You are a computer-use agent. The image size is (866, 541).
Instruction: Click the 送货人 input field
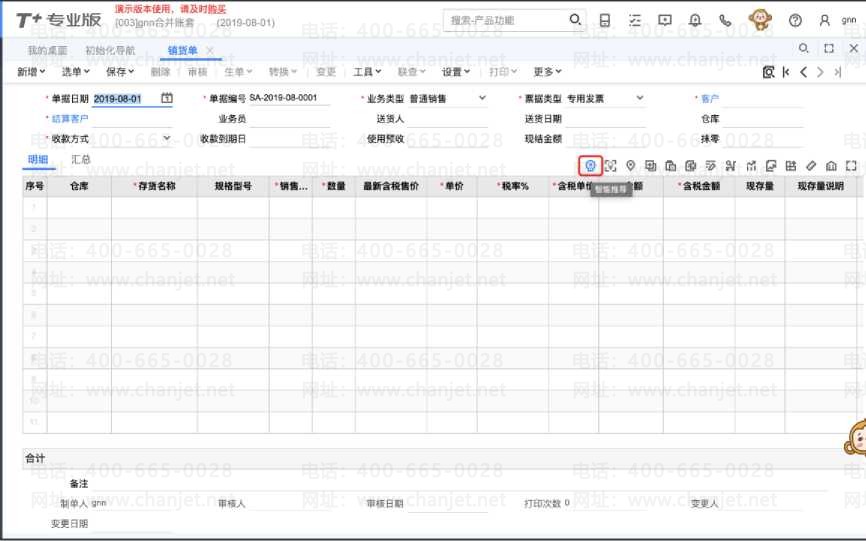[447, 119]
